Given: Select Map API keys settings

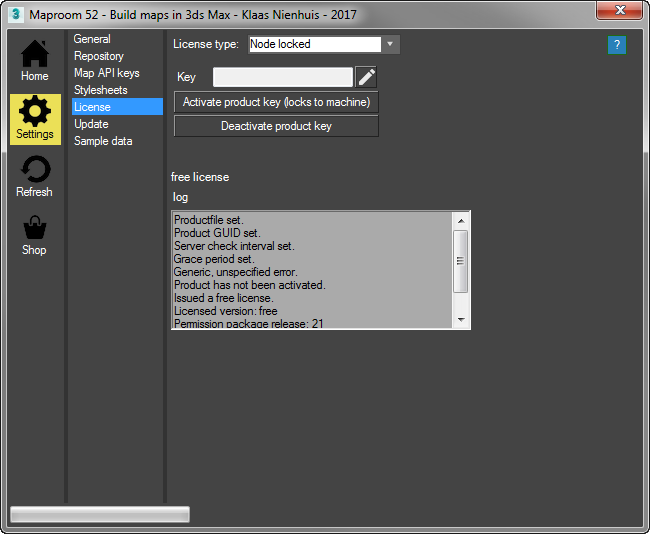Looking at the screenshot, I should point(107,73).
